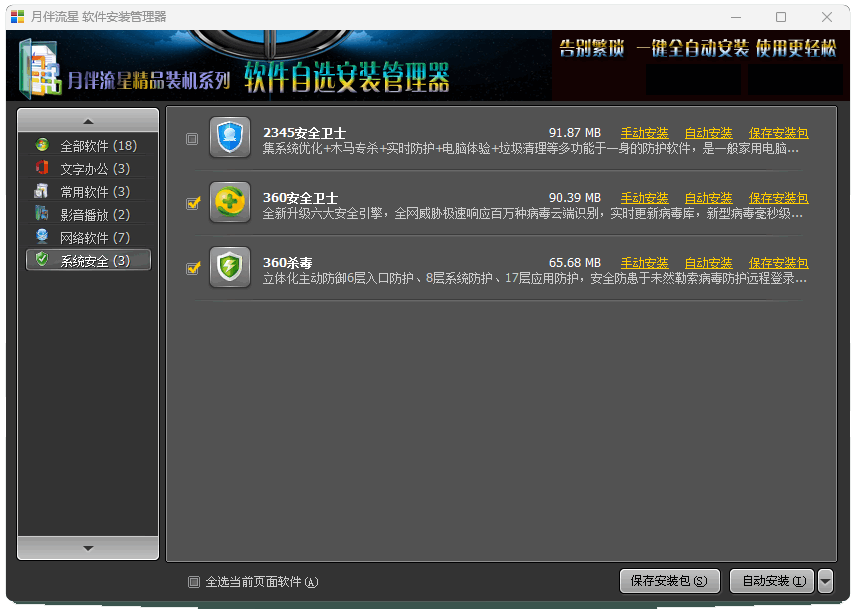Click the 网络软件 globe icon
856x609 pixels.
point(42,237)
